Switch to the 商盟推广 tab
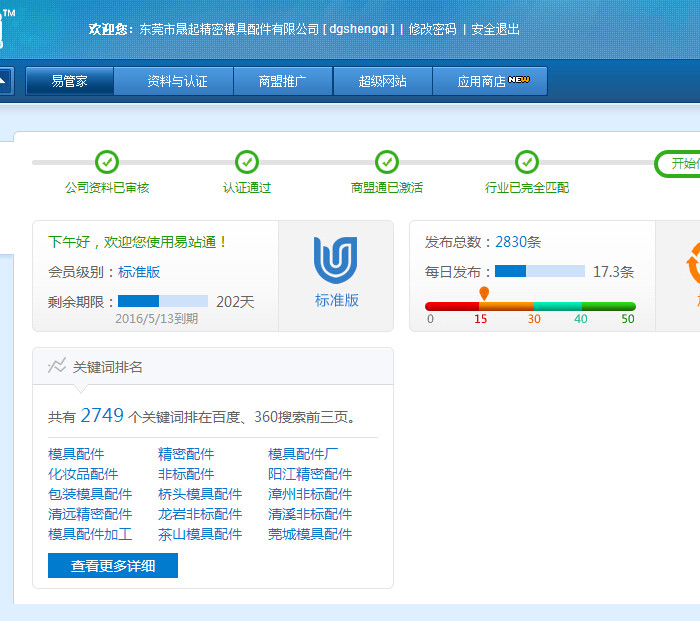The image size is (700, 621). (x=282, y=82)
